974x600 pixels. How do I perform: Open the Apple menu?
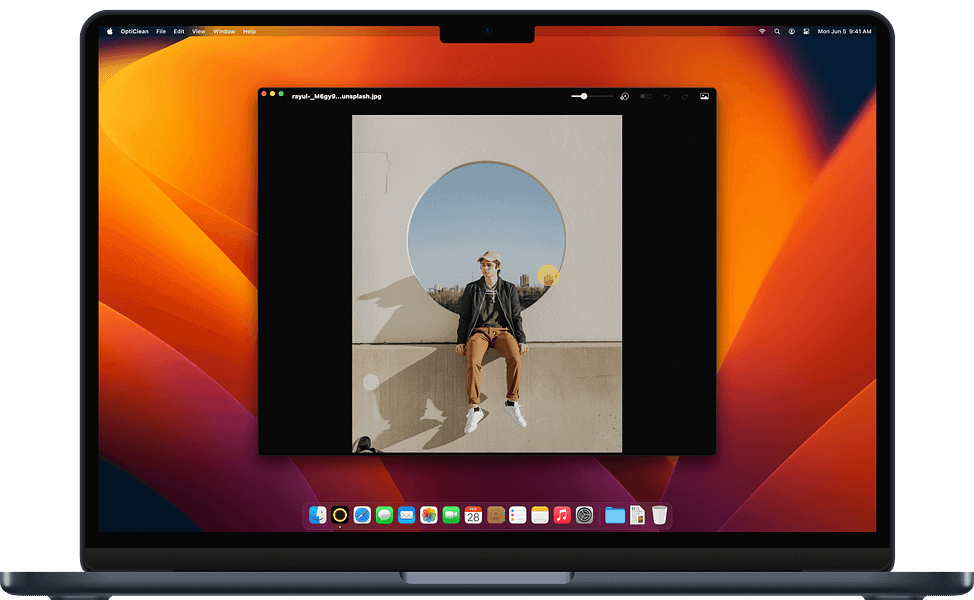click(110, 31)
